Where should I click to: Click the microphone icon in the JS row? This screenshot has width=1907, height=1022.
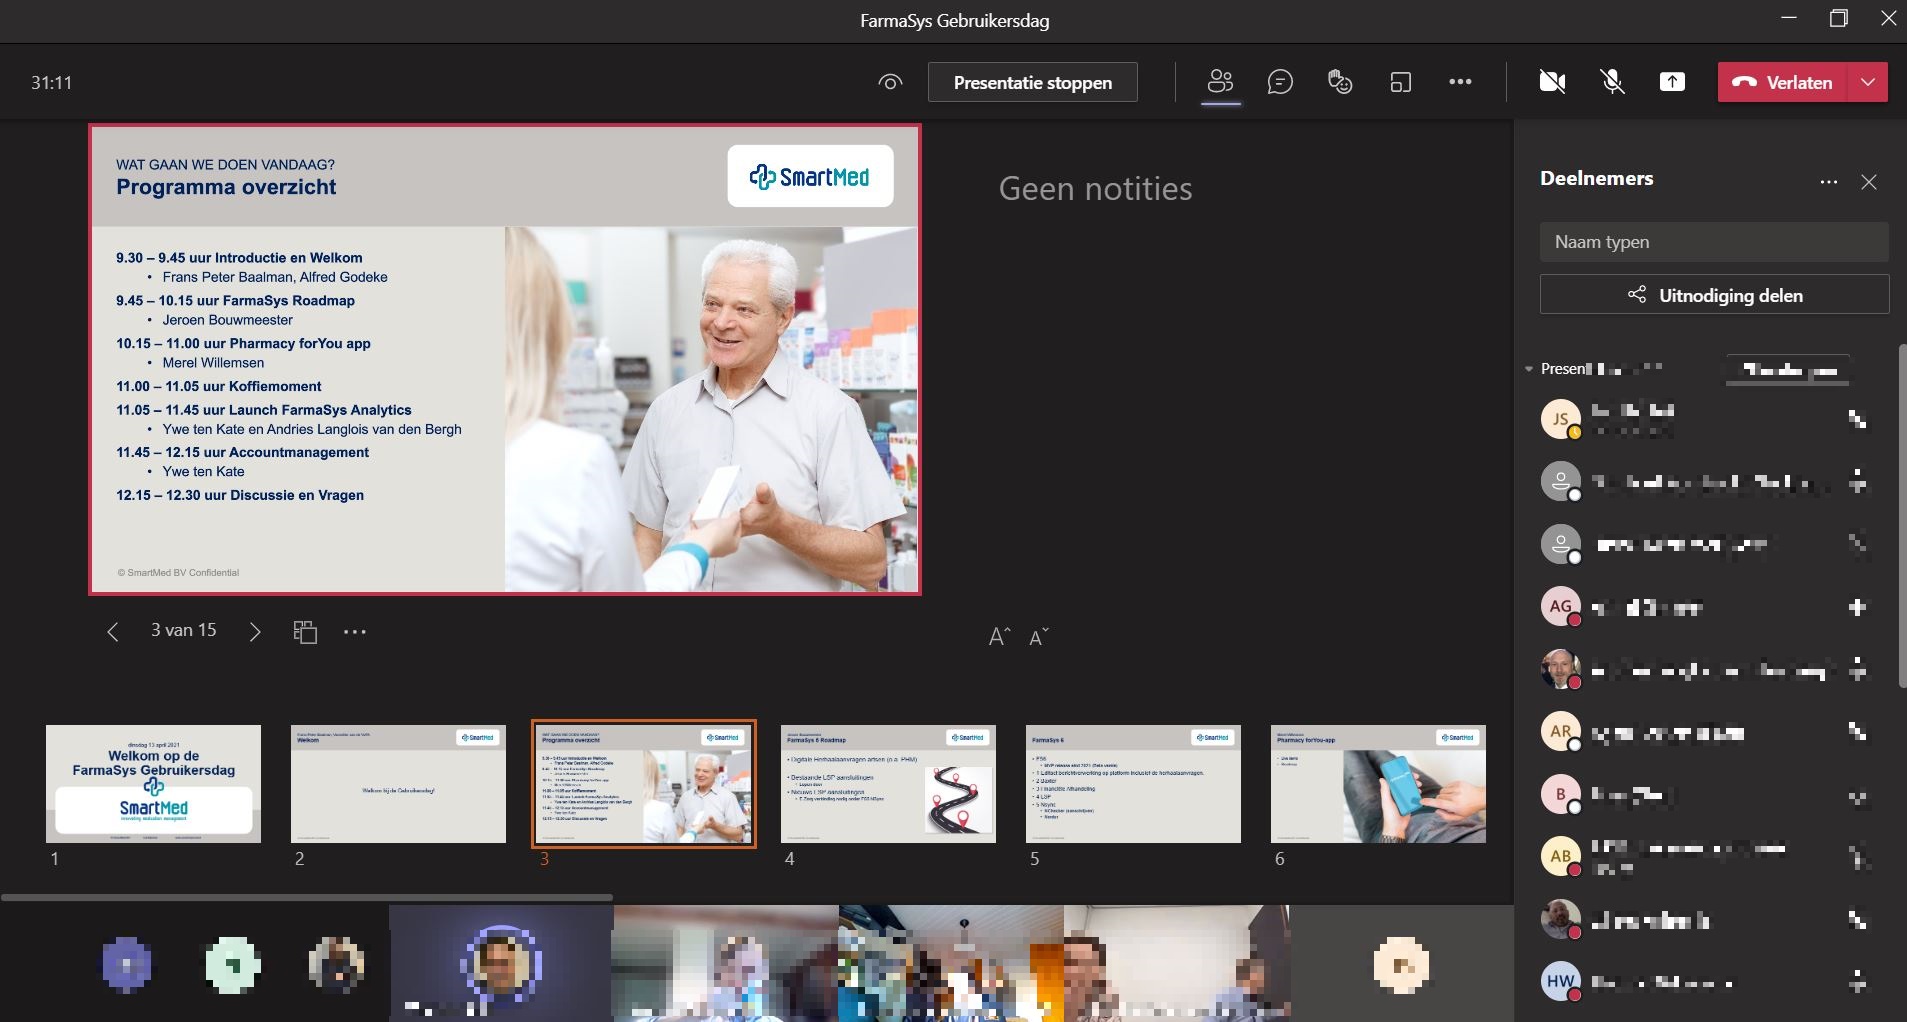[x=1857, y=419]
